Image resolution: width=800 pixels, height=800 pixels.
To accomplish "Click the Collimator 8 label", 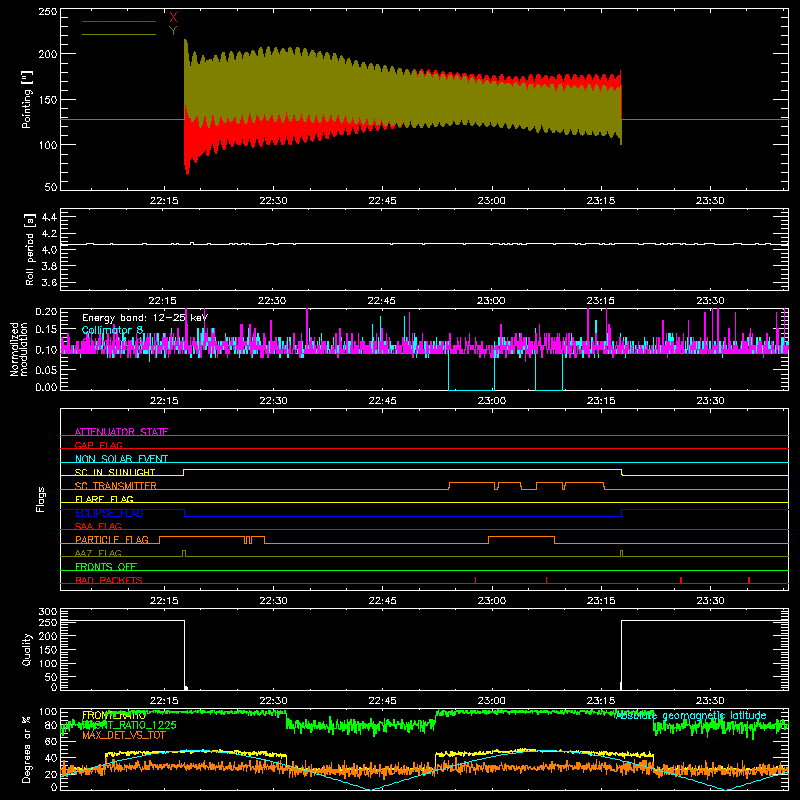I will point(112,330).
